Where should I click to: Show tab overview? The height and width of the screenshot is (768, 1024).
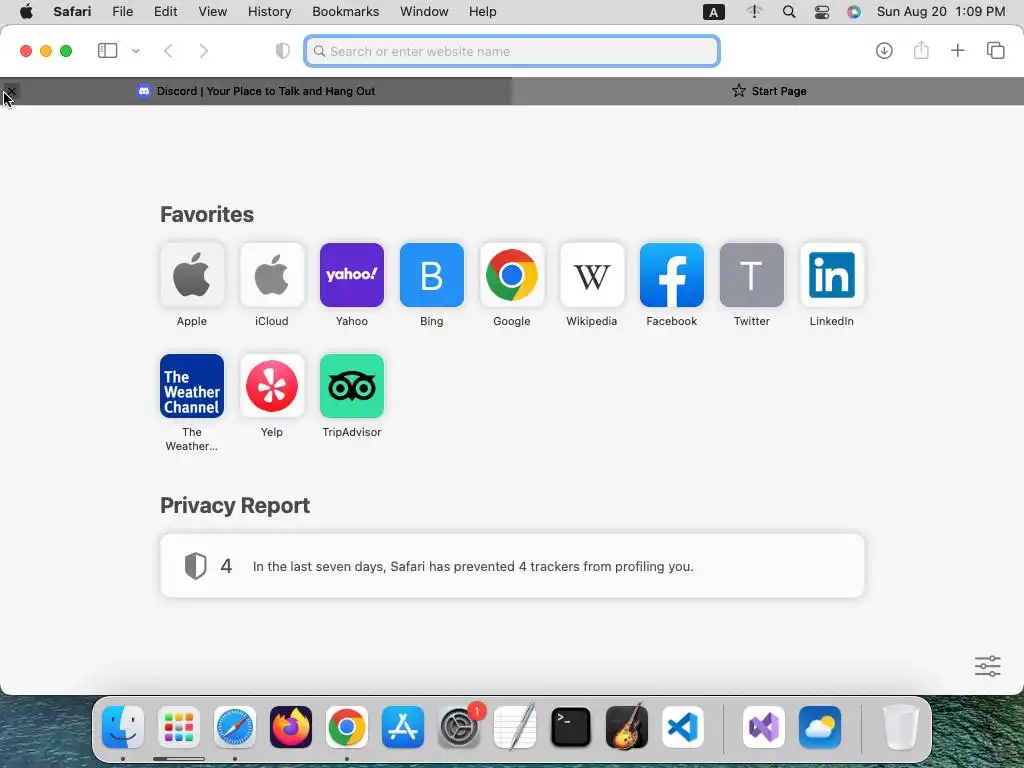coord(995,50)
